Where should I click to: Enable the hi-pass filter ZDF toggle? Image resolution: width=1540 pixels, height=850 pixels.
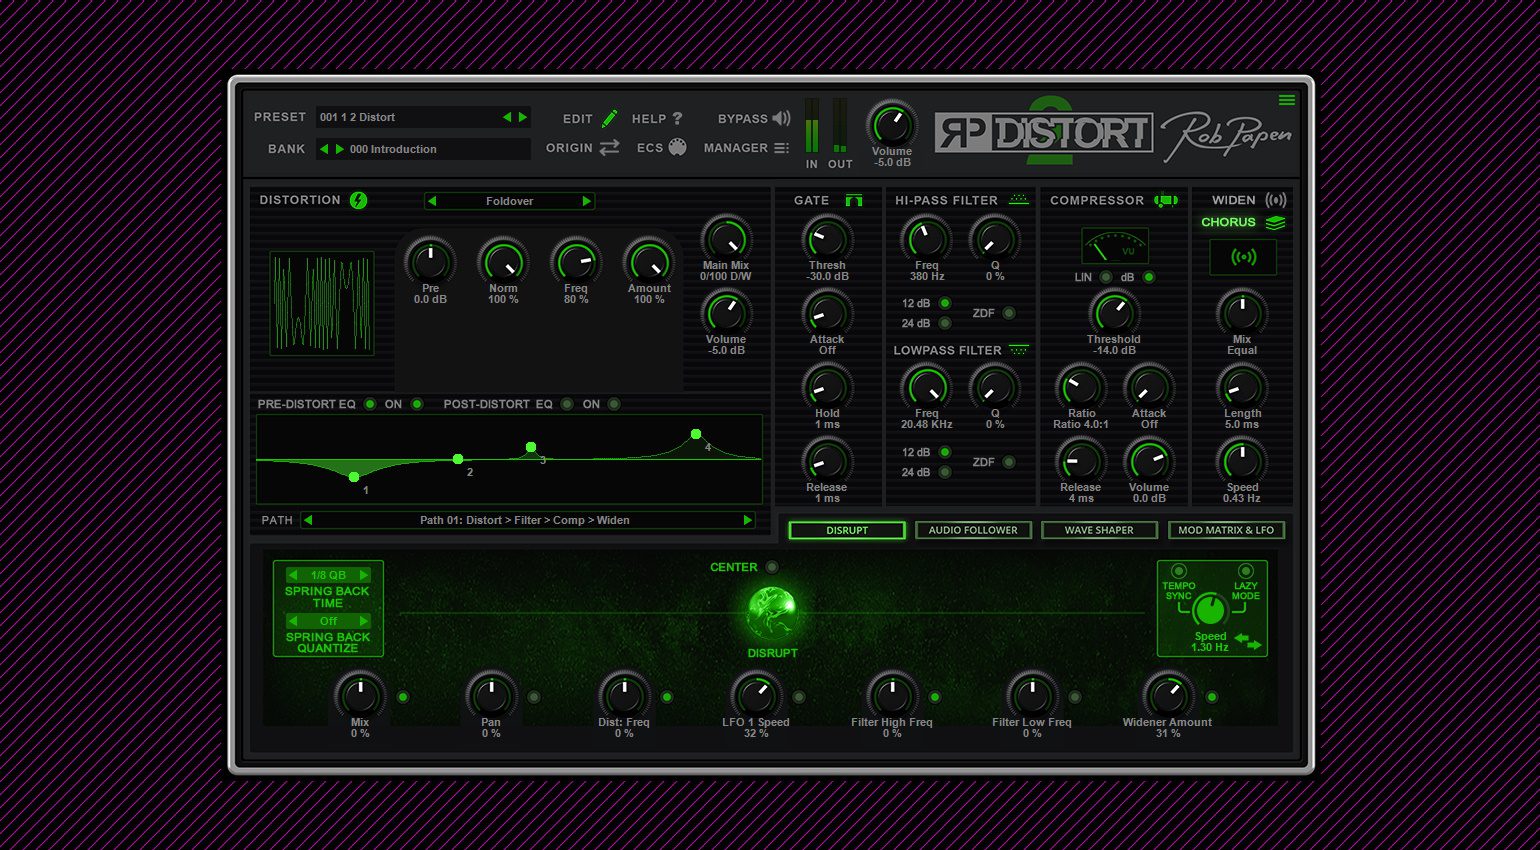point(1009,313)
